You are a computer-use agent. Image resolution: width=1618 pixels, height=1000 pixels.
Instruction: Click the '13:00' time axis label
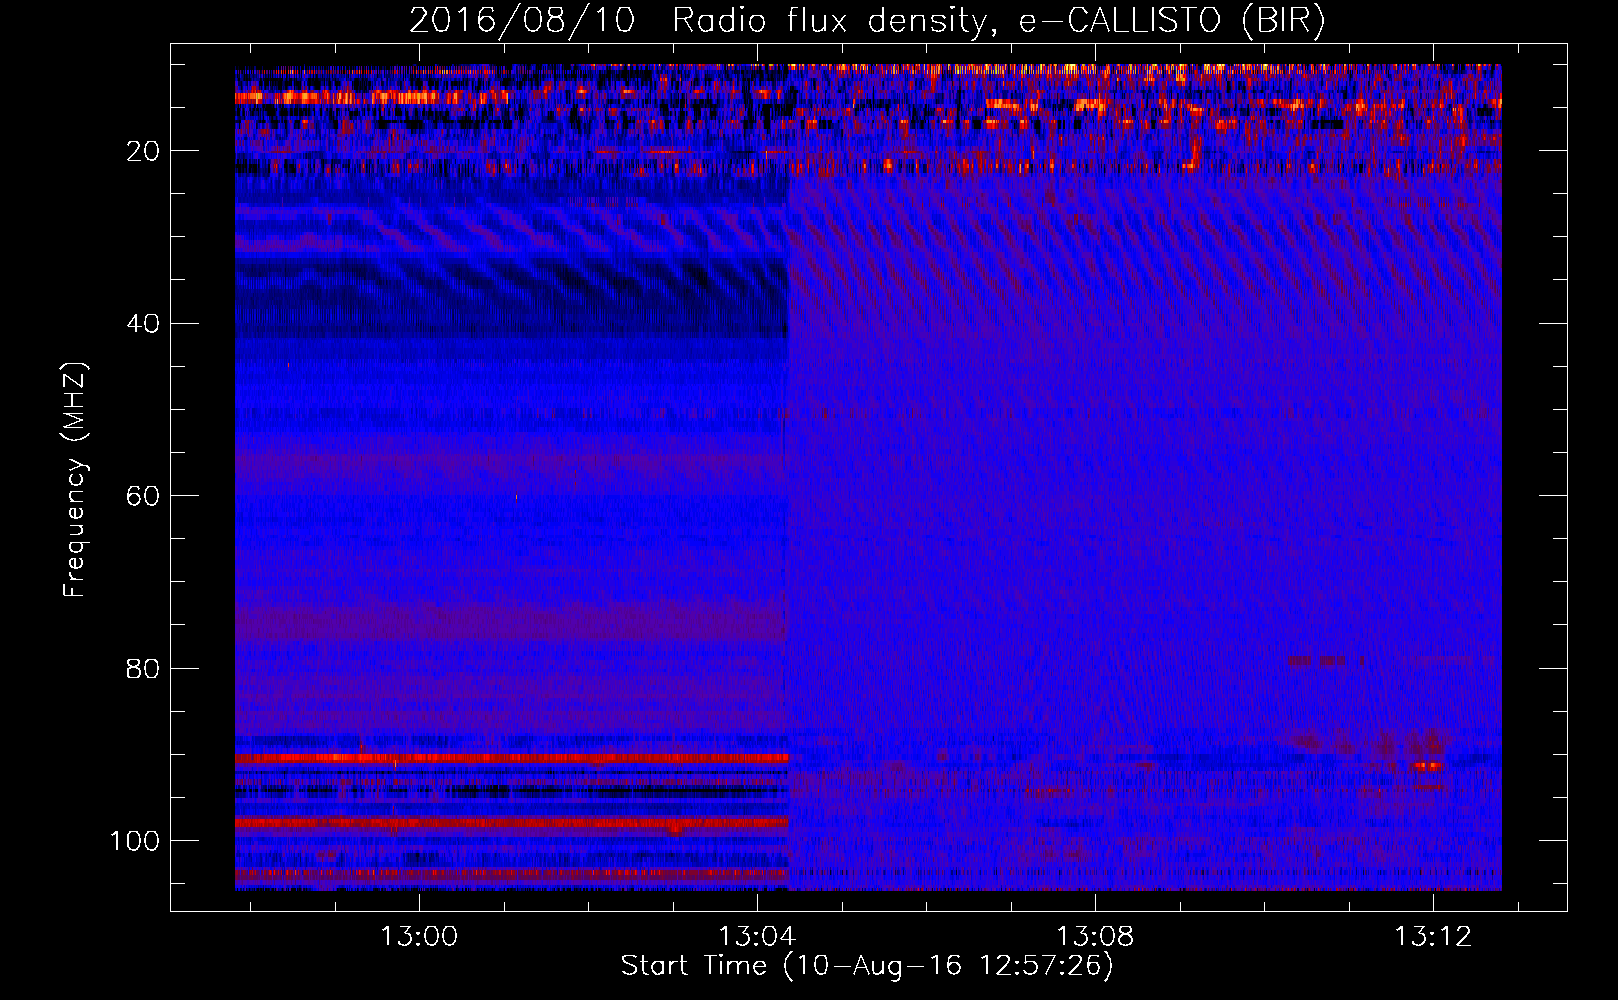(419, 936)
